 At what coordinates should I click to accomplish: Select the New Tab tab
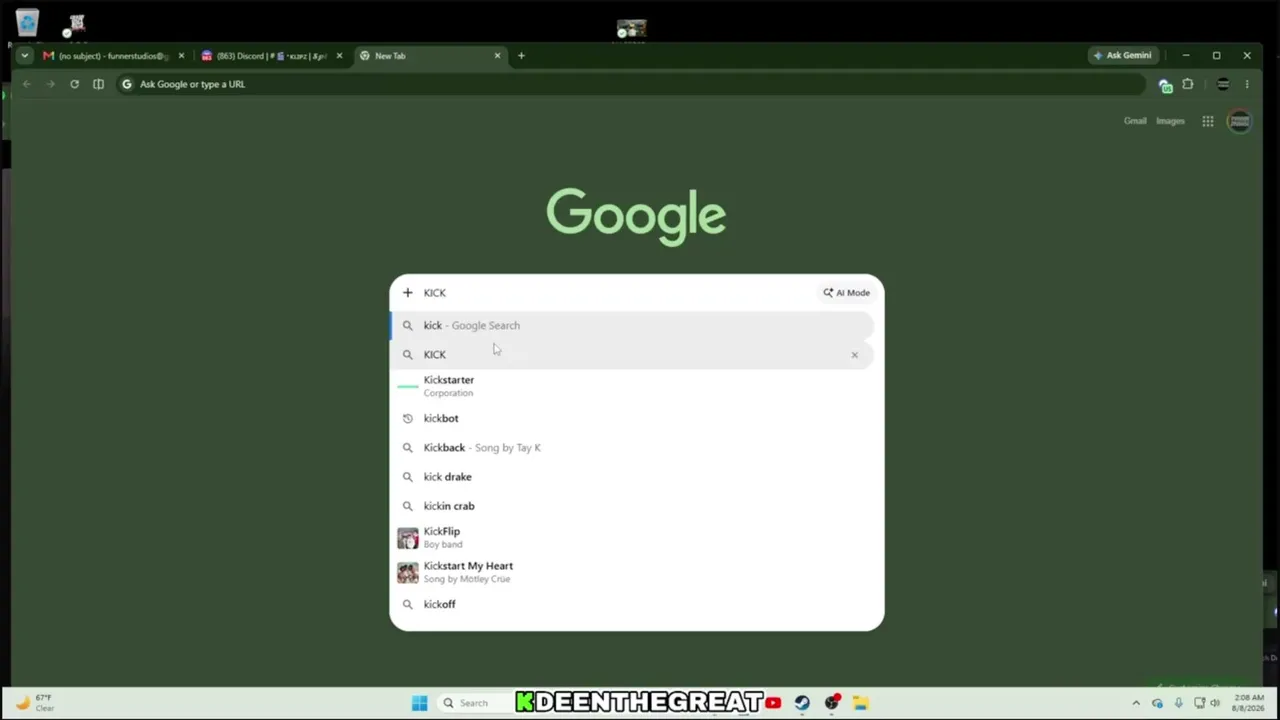[425, 56]
